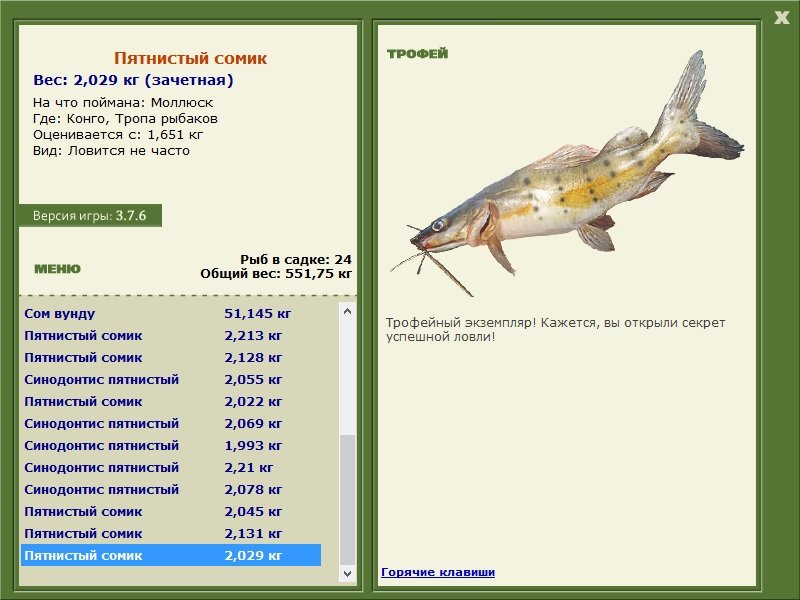Viewport: 800px width, 600px height.
Task: Click the Версия игры: 3.7.6 banner
Action: pyautogui.click(x=90, y=215)
